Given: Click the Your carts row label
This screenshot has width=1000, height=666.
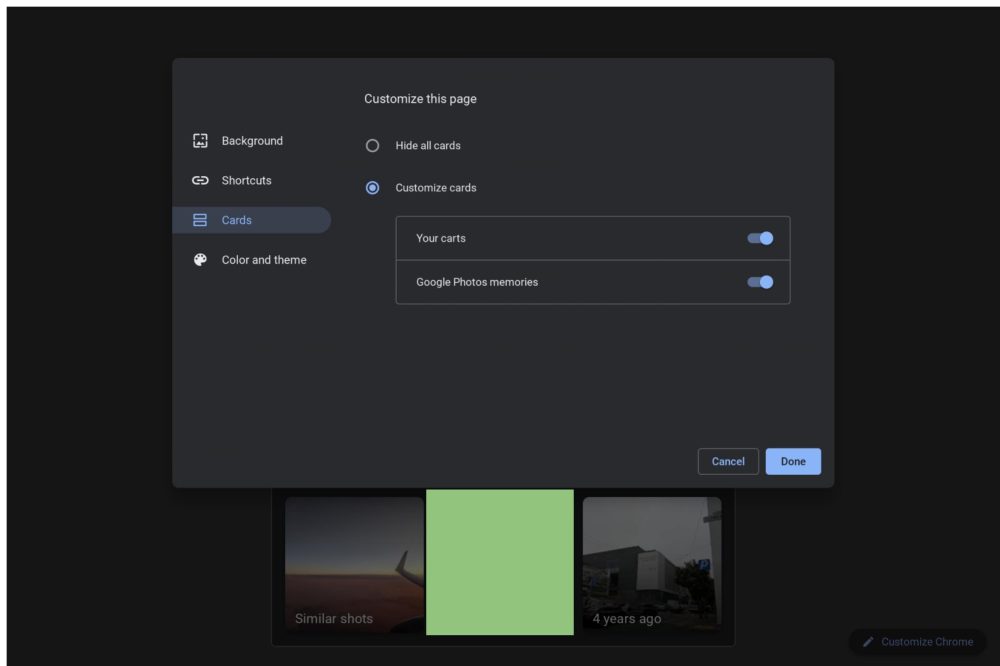Looking at the screenshot, I should tap(441, 239).
